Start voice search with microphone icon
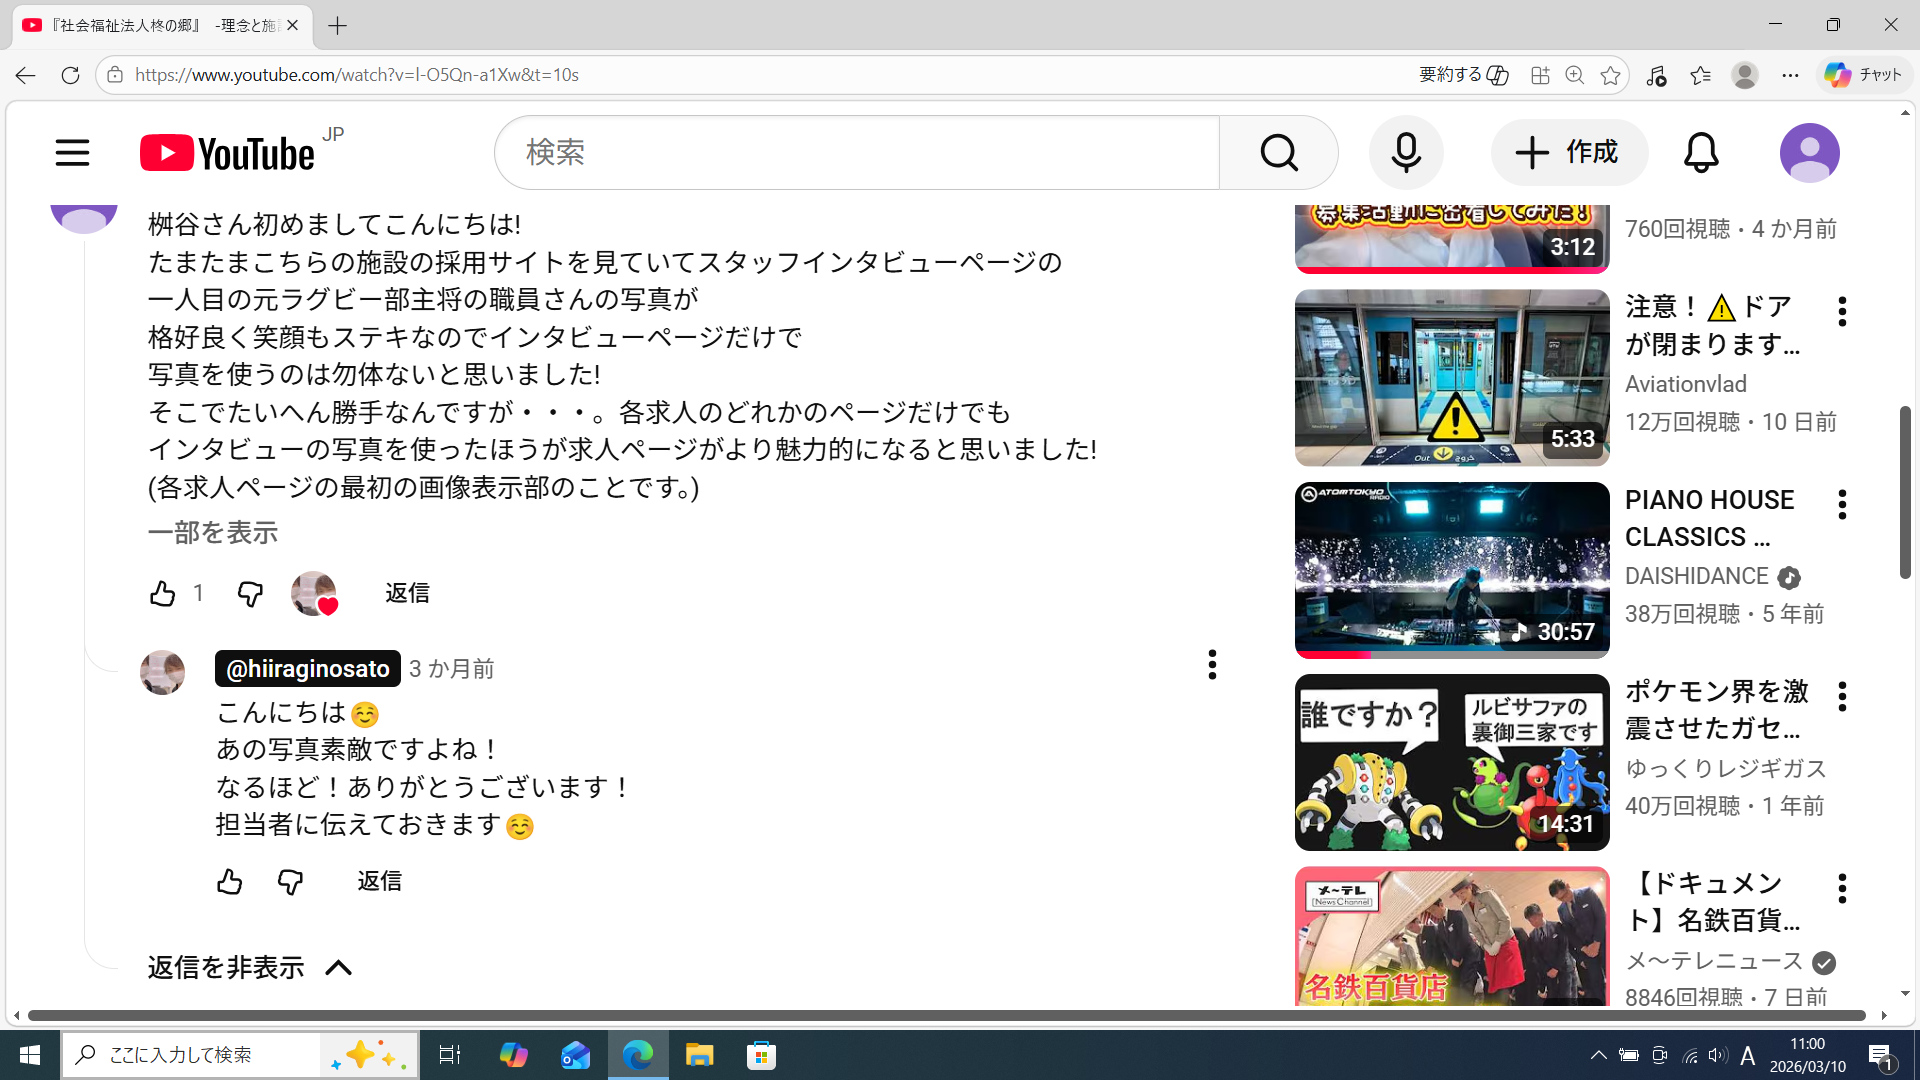 click(x=1405, y=153)
